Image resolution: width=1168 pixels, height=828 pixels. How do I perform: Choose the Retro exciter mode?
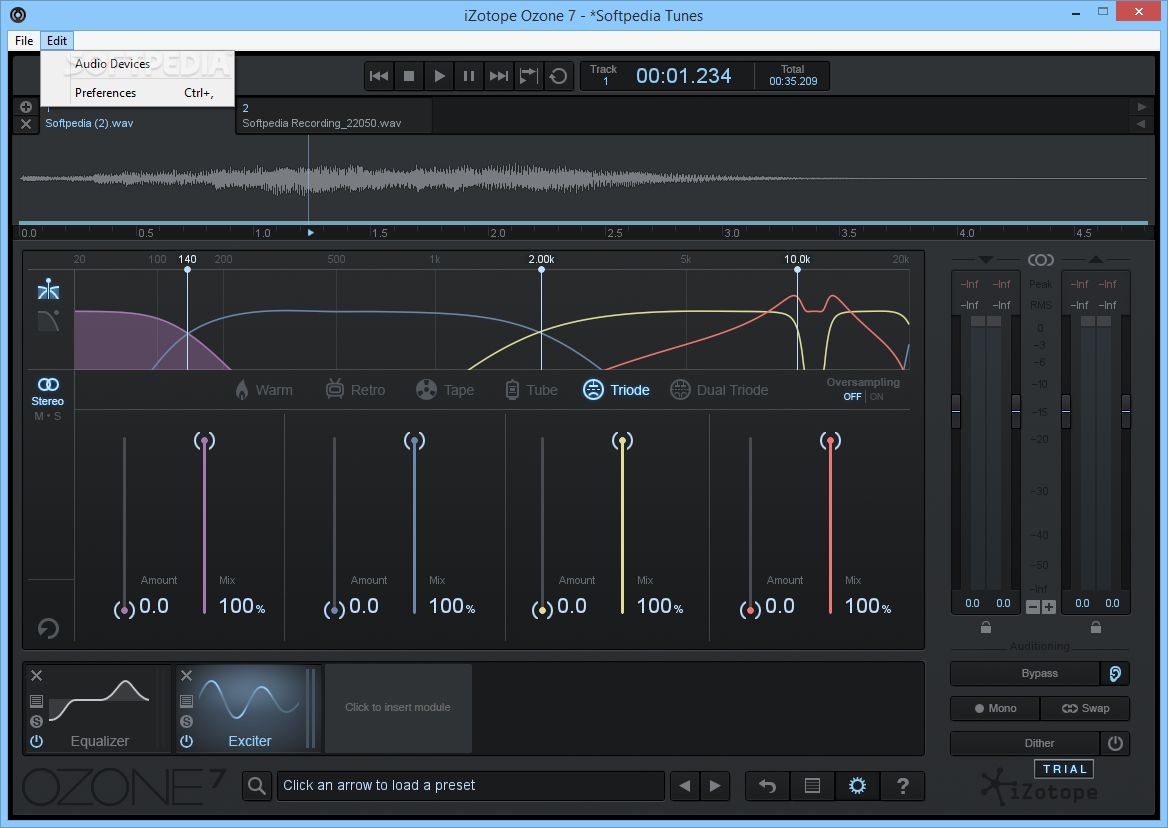(355, 389)
